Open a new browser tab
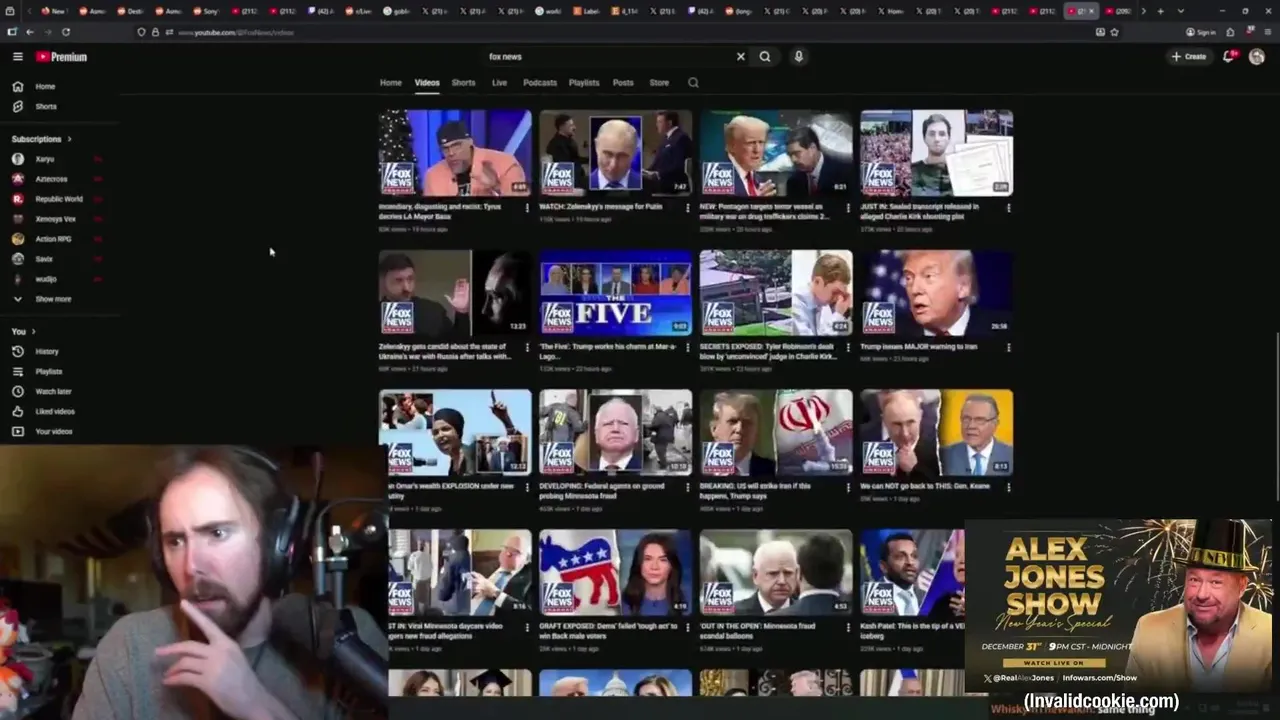1280x720 pixels. pos(1160,11)
